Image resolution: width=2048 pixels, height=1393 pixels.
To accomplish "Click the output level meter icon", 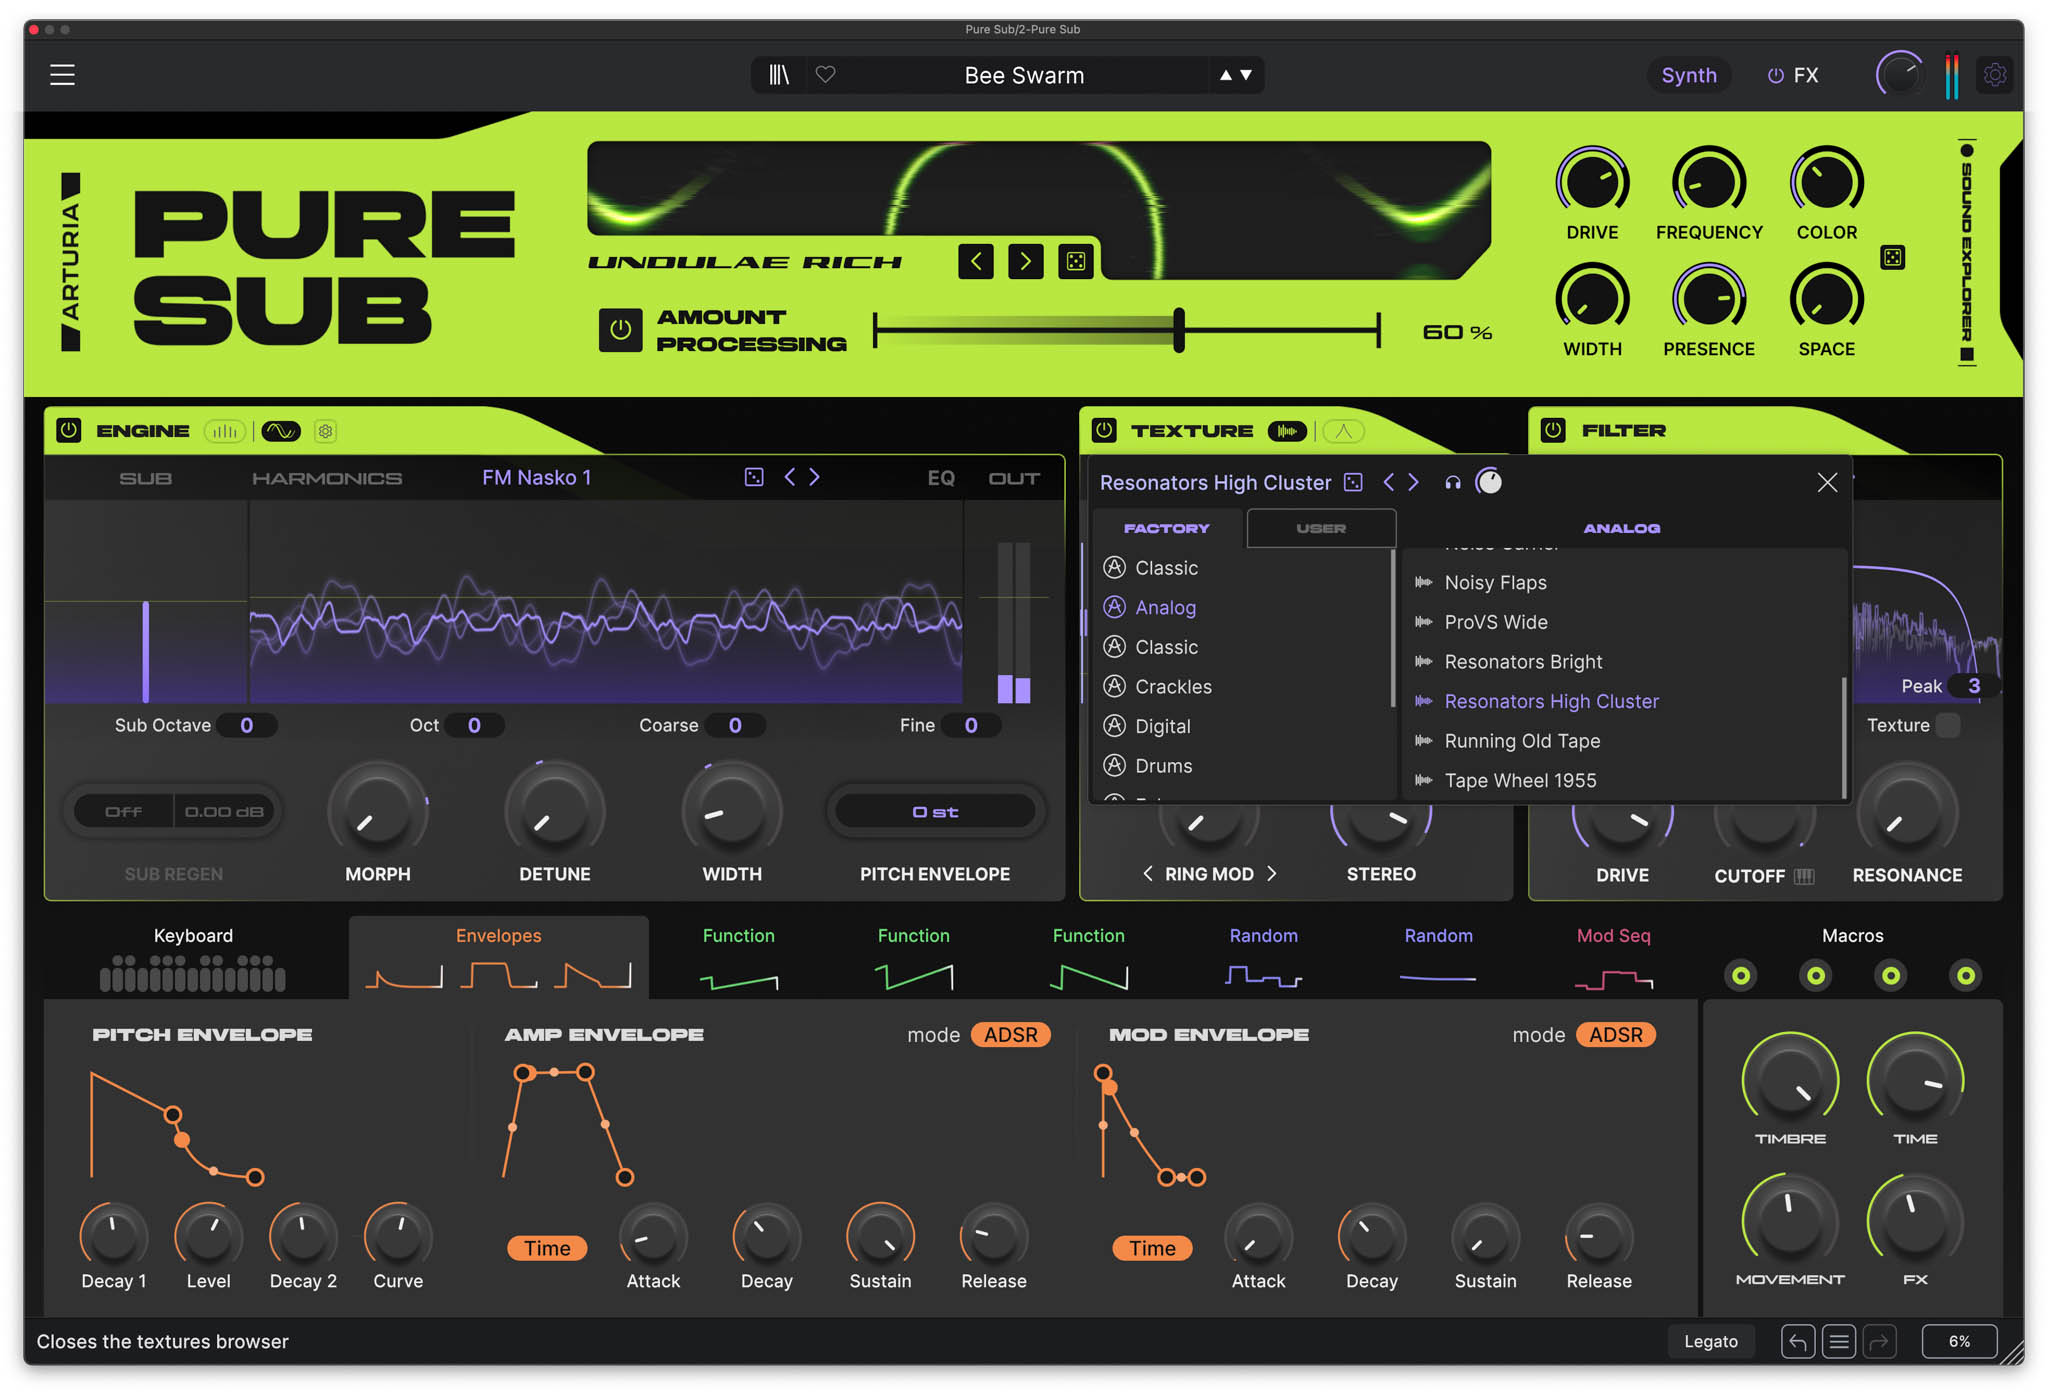I will coord(1951,75).
